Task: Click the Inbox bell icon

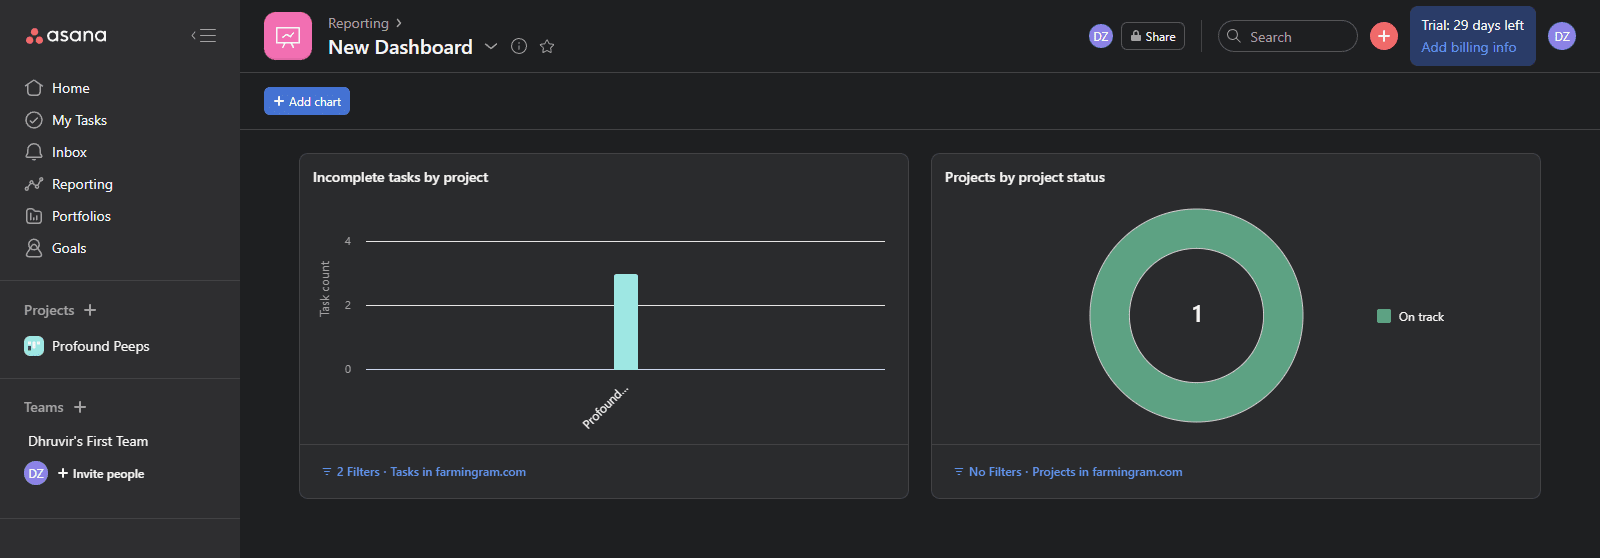Action: pos(34,152)
